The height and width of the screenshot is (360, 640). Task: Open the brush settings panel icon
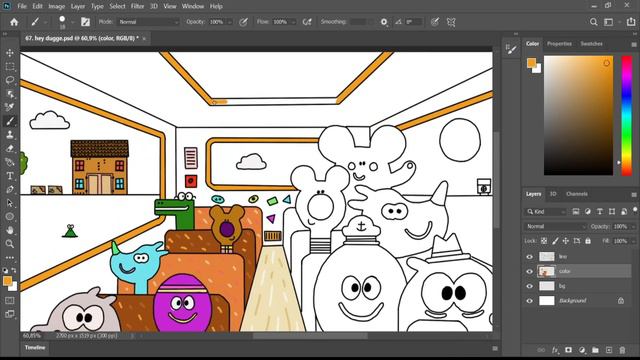click(x=85, y=22)
